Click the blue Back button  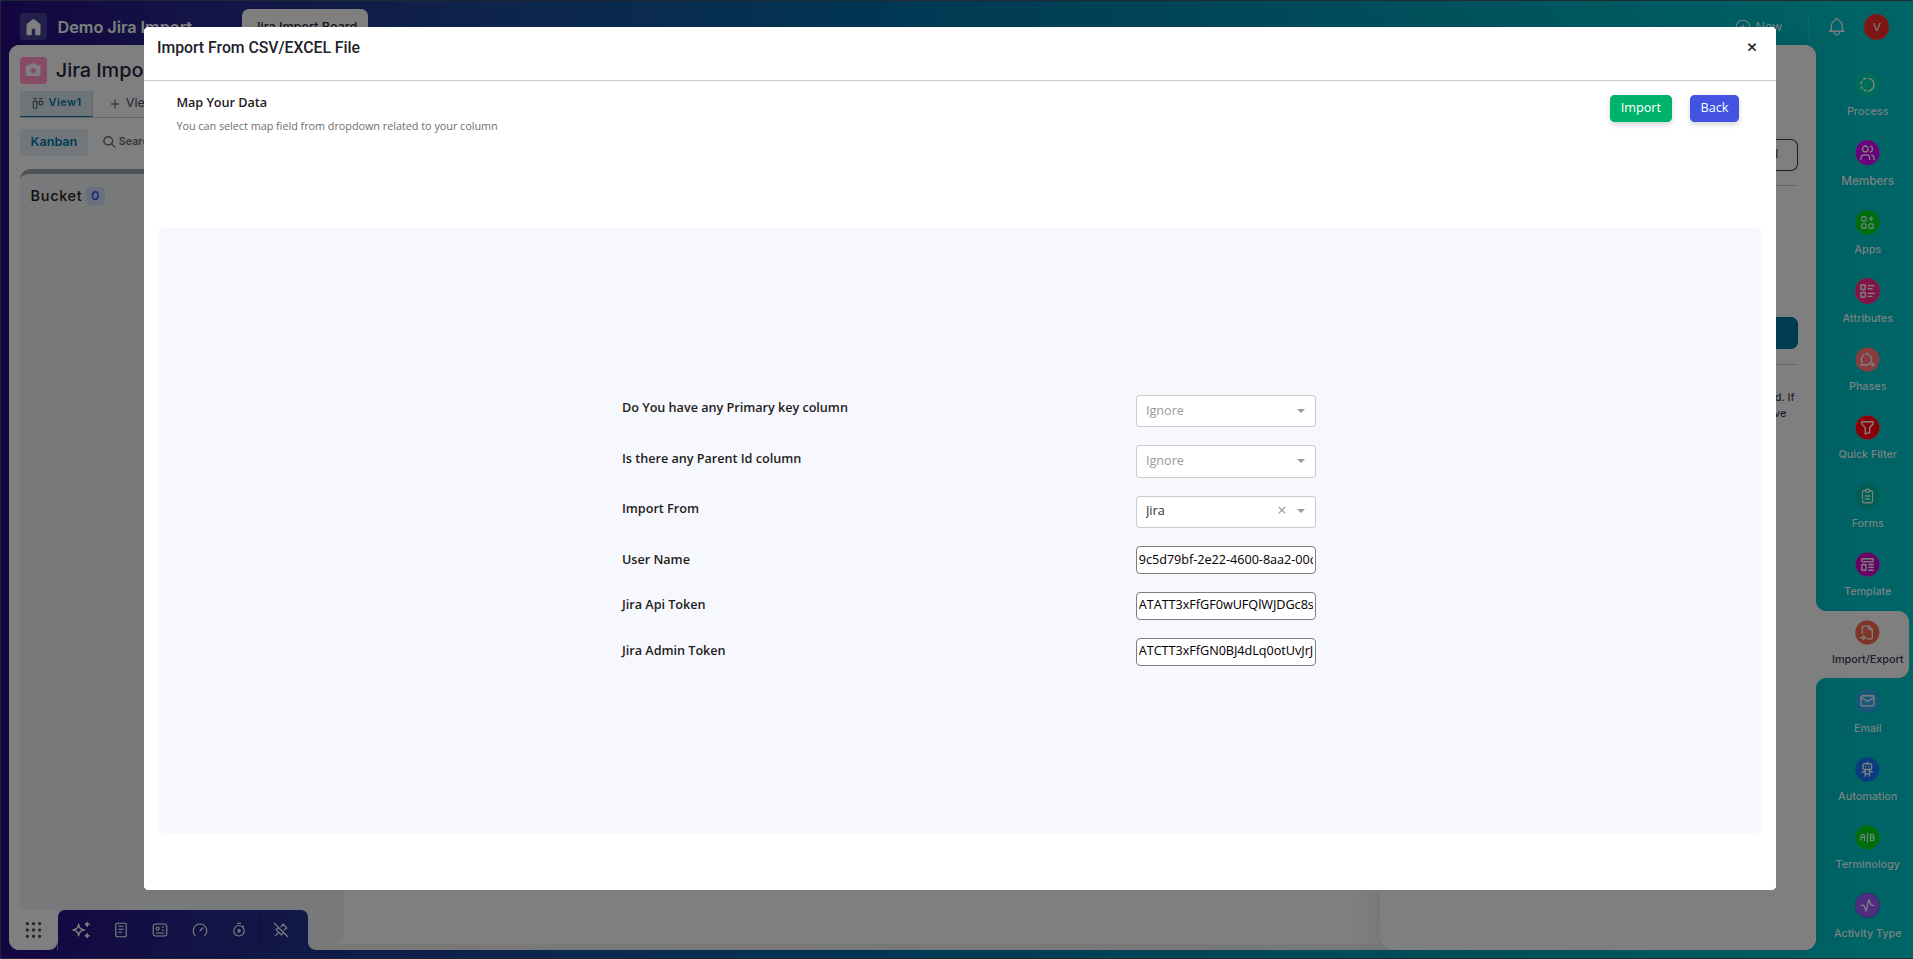tap(1714, 108)
